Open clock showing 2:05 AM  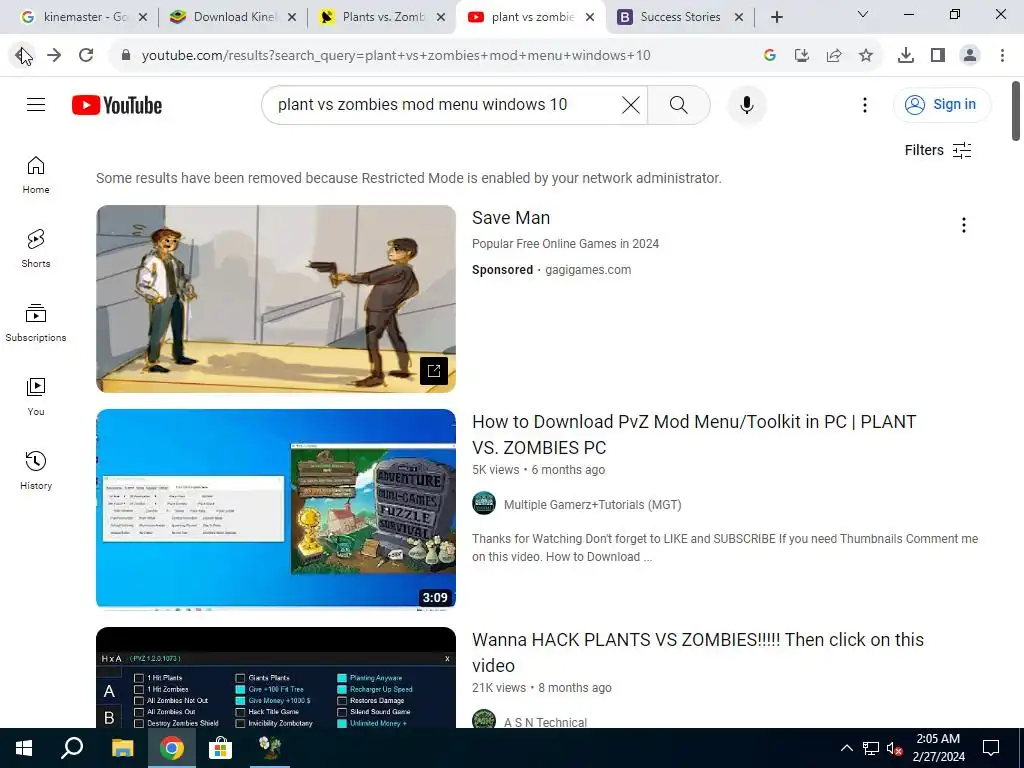[x=938, y=748]
